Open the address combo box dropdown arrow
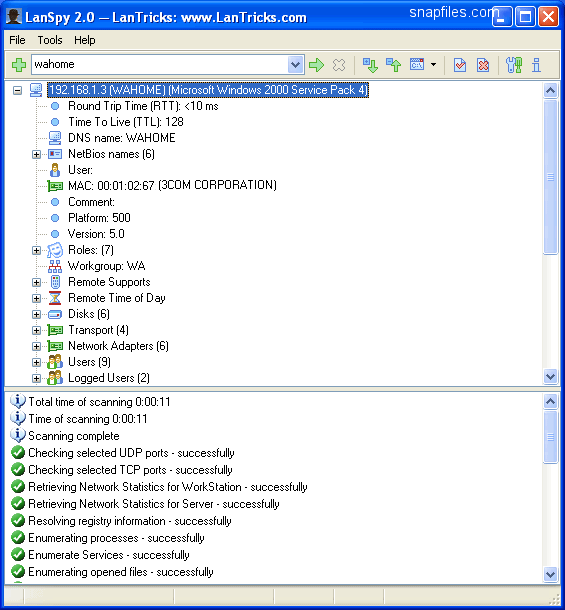Image resolution: width=565 pixels, height=610 pixels. pyautogui.click(x=295, y=65)
